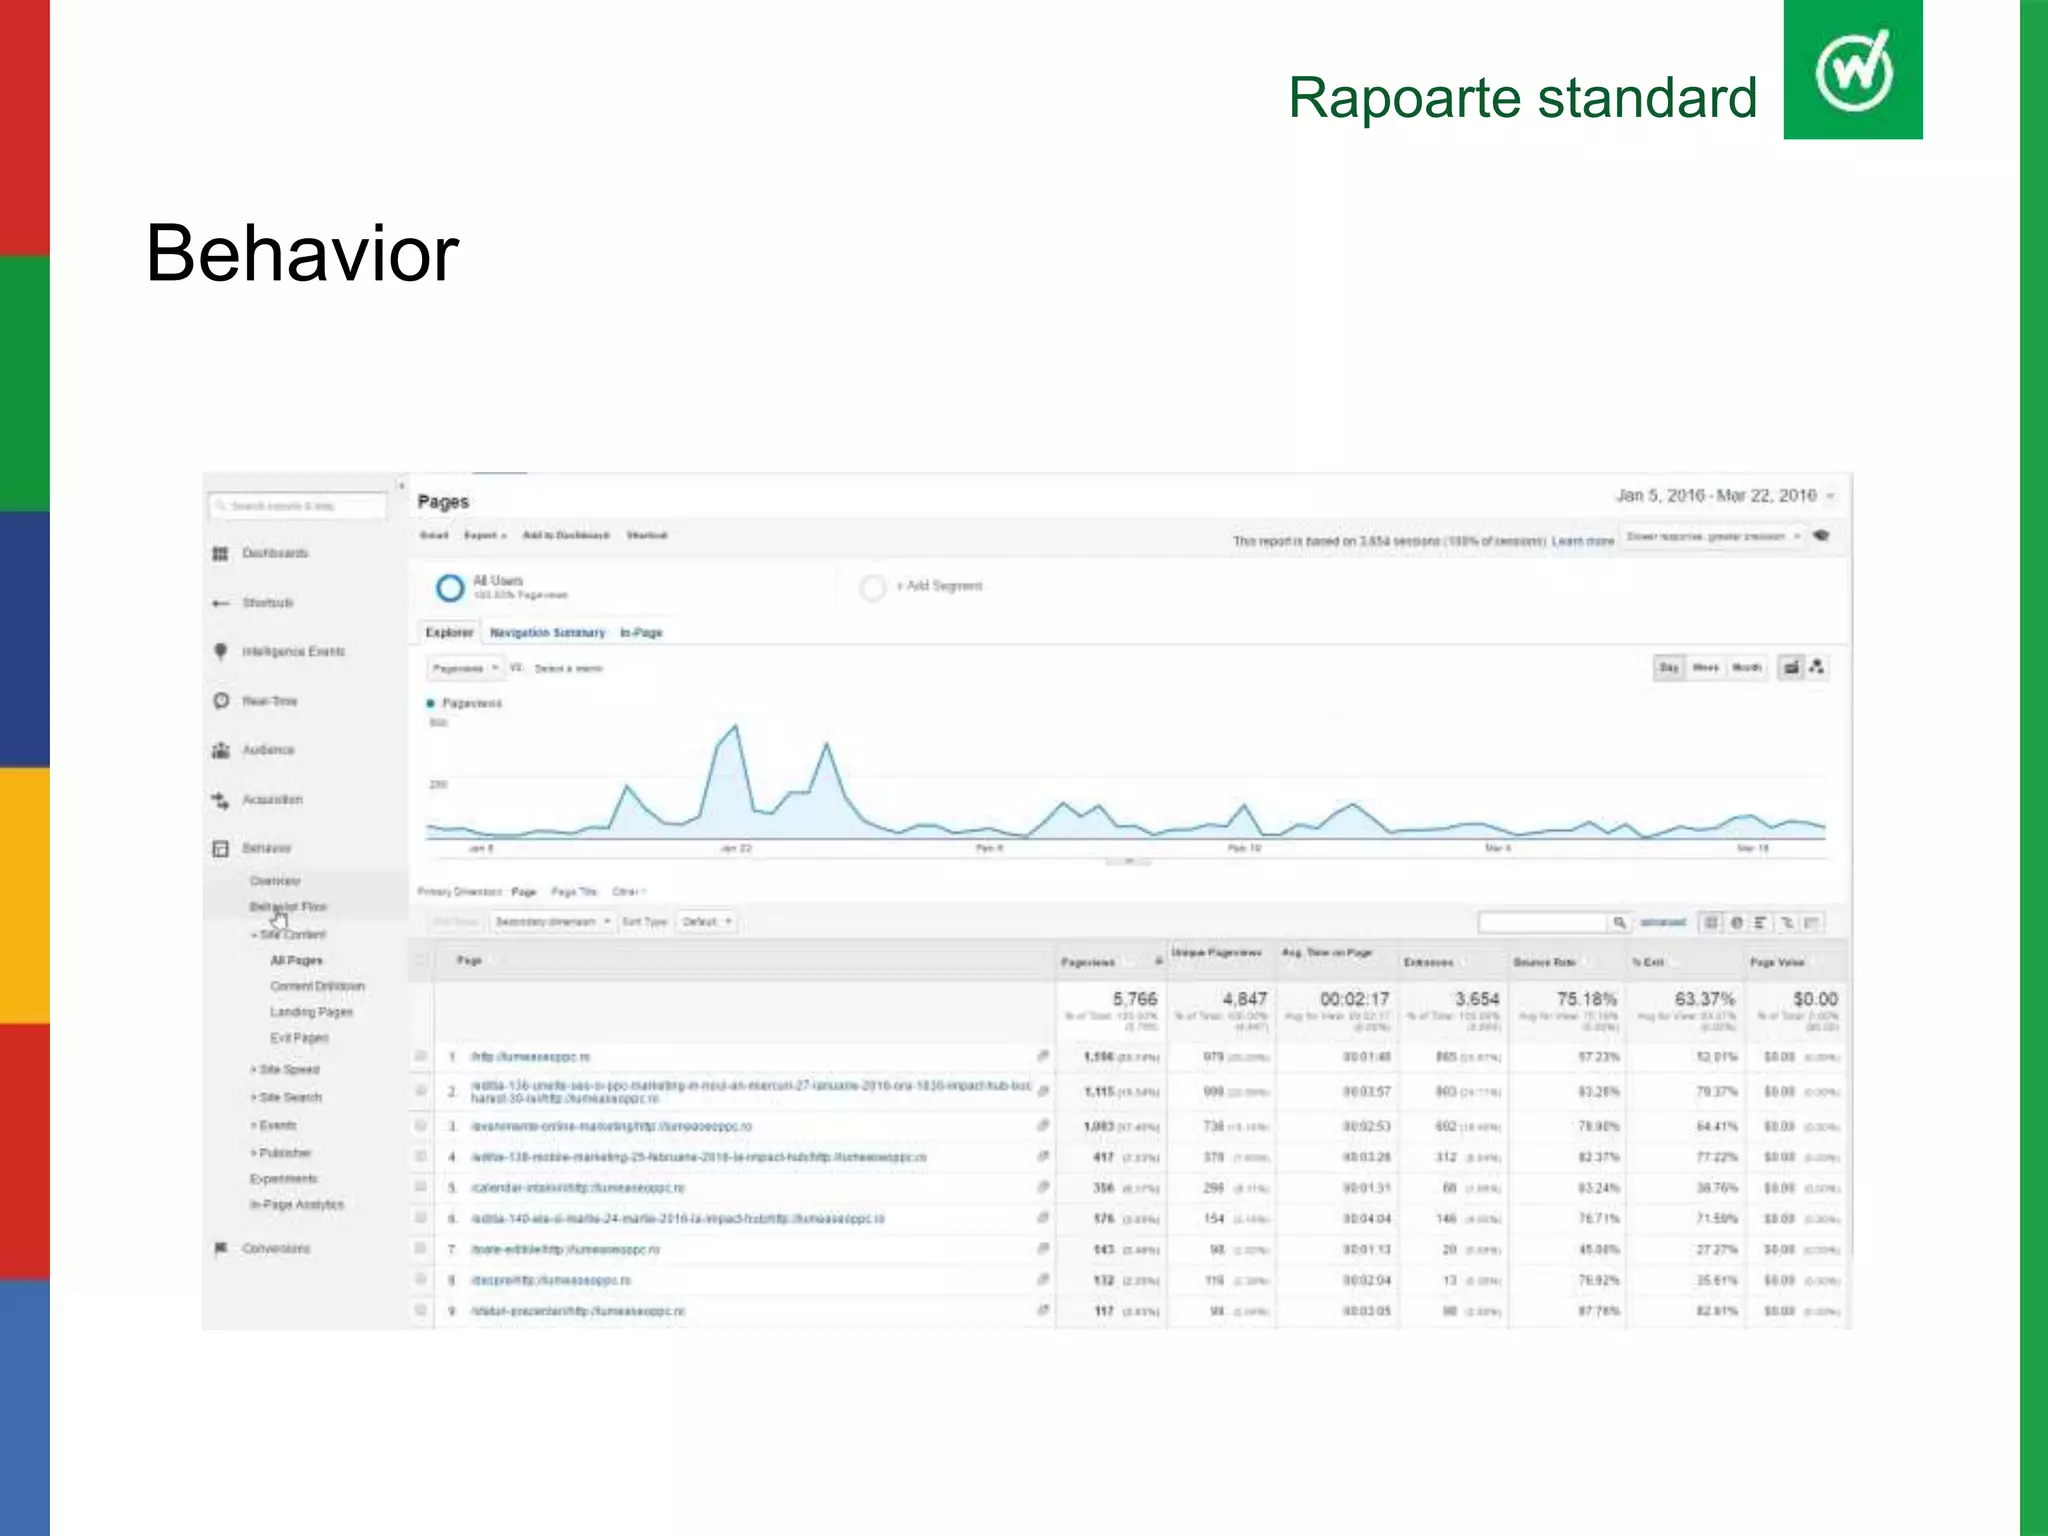
Task: Open row 9 page link-out icon
Action: [x=1043, y=1310]
